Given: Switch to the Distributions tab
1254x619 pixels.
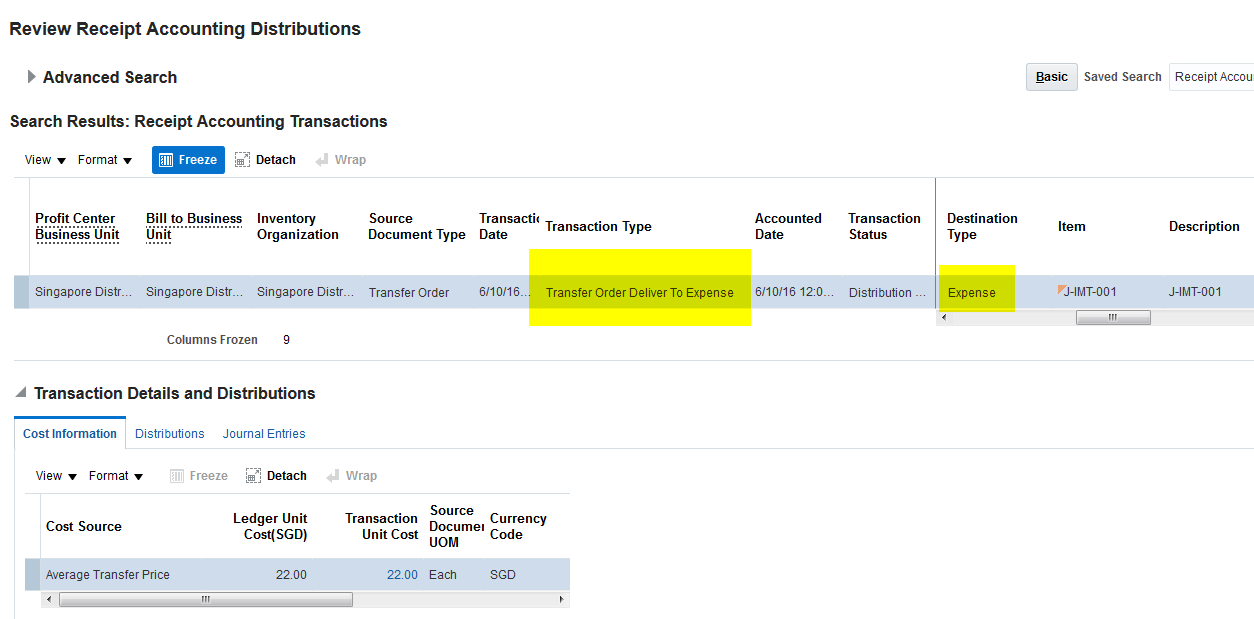Looking at the screenshot, I should pos(169,434).
